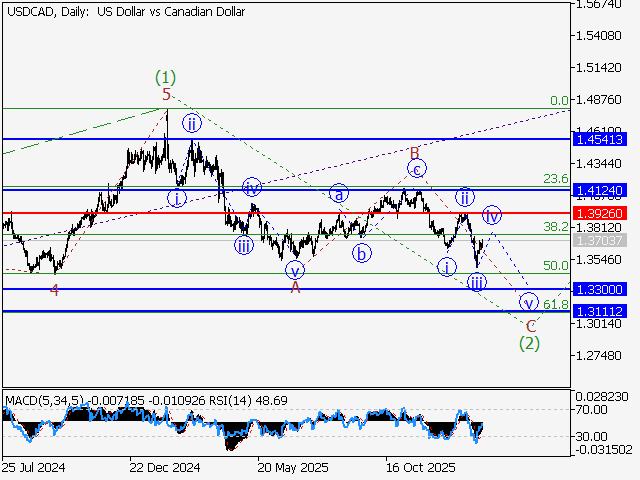Click the 30.00 RSI level label
The image size is (640, 480).
pos(591,436)
